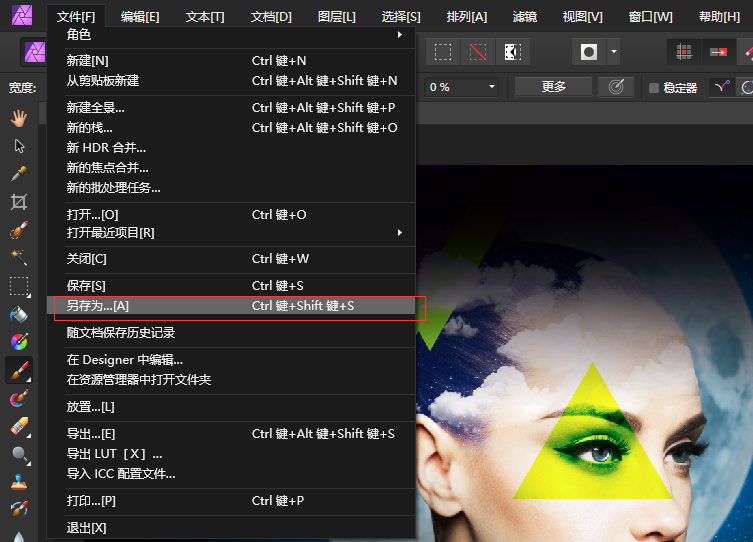Viewport: 753px width, 542px height.
Task: Click the rope stabilizer mode icon
Action: pos(722,87)
